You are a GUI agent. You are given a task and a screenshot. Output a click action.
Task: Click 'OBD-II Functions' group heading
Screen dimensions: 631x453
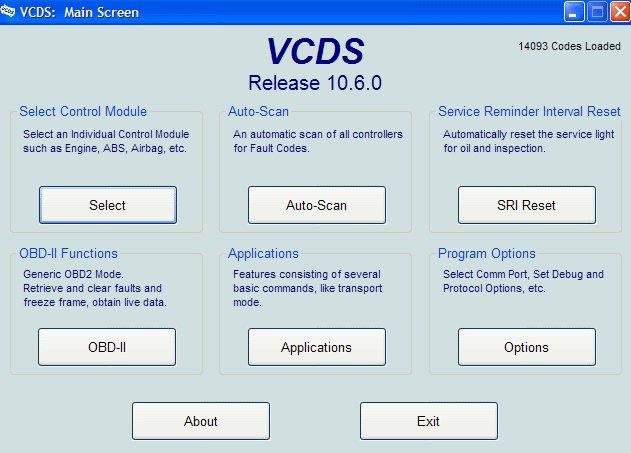tap(68, 253)
